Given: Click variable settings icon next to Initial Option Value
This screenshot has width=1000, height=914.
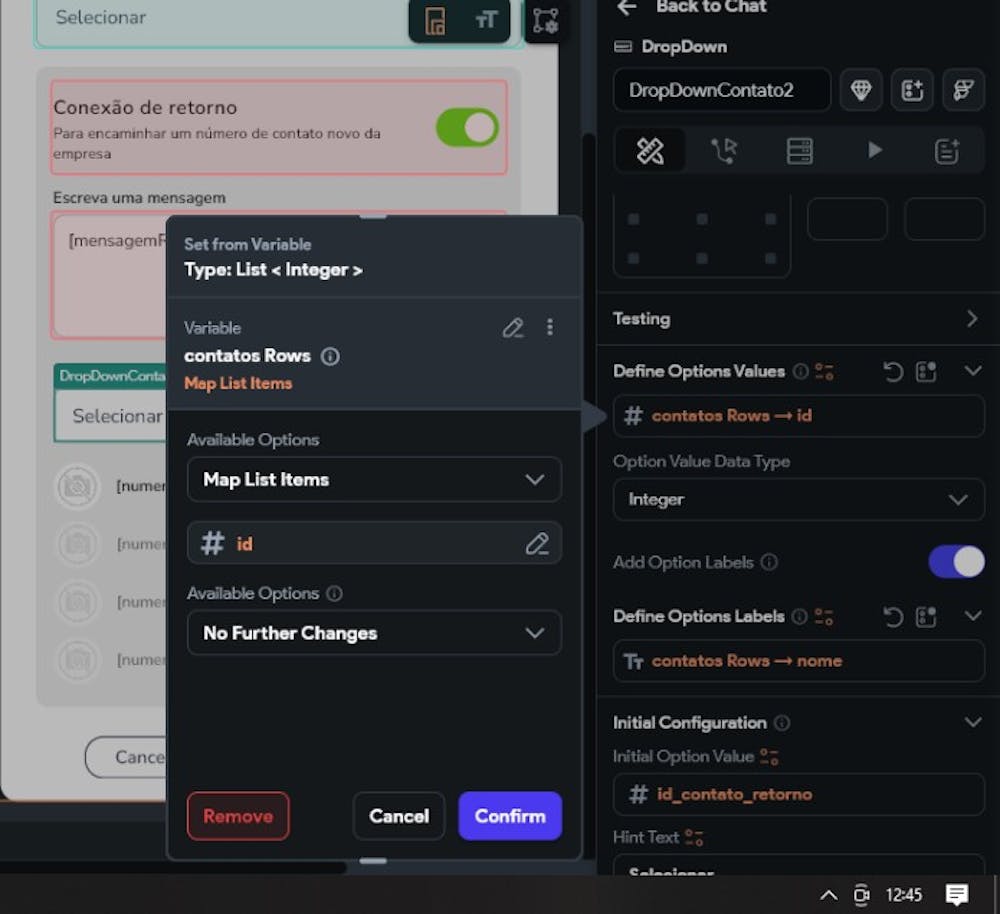Looking at the screenshot, I should coord(769,757).
